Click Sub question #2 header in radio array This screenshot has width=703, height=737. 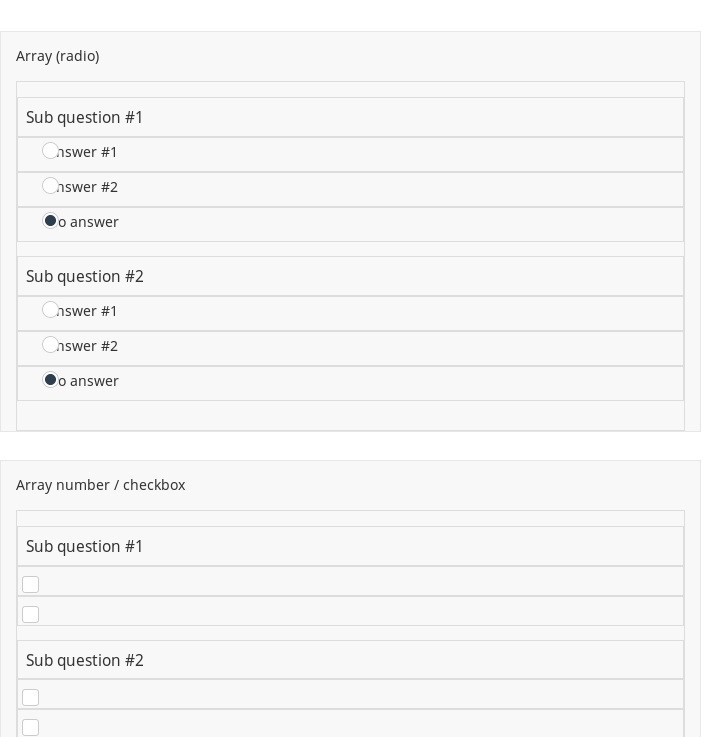[85, 277]
